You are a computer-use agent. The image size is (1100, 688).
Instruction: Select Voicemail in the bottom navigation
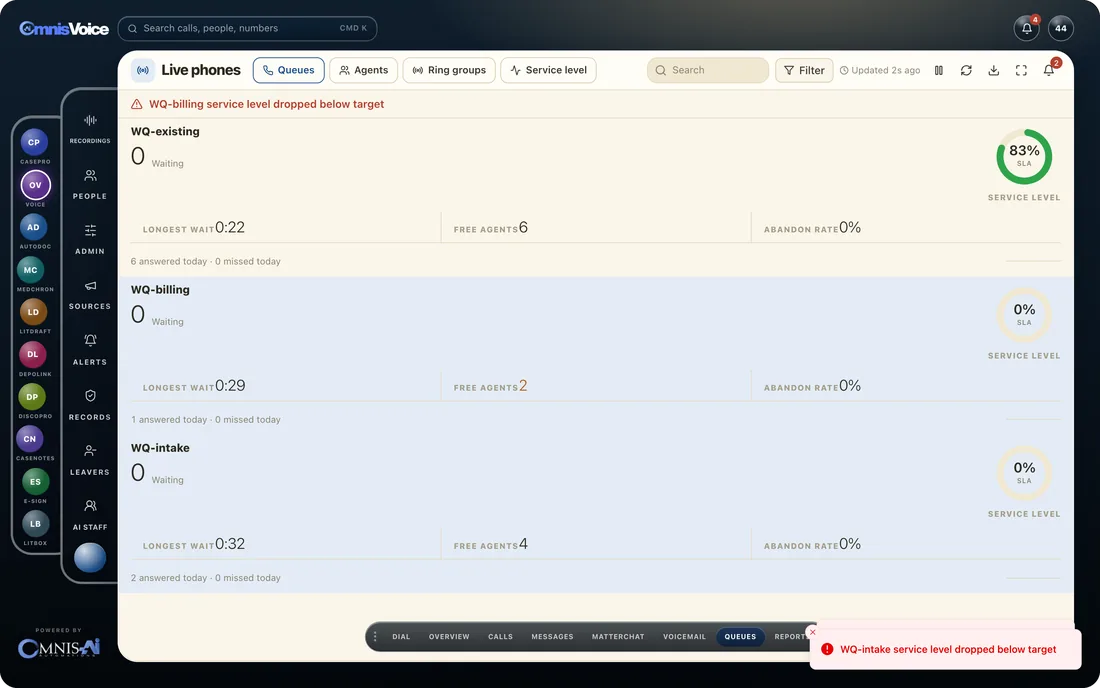click(684, 637)
